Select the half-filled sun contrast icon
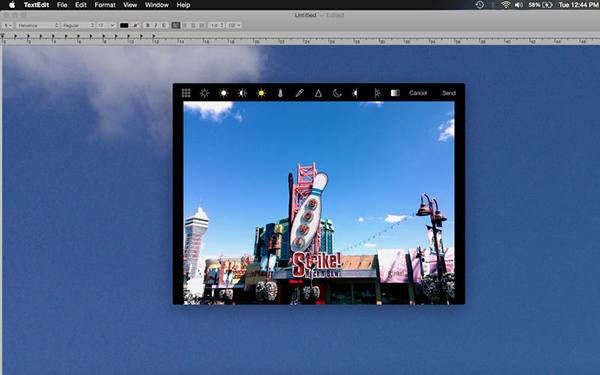This screenshot has height=375, width=600. [x=242, y=93]
